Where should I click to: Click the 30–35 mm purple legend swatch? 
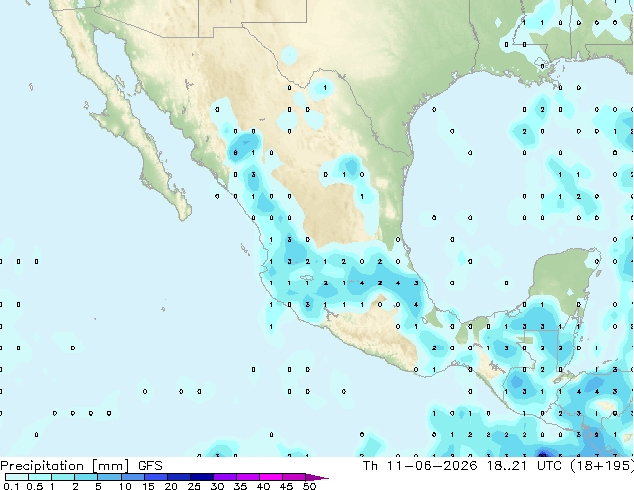pos(224,477)
